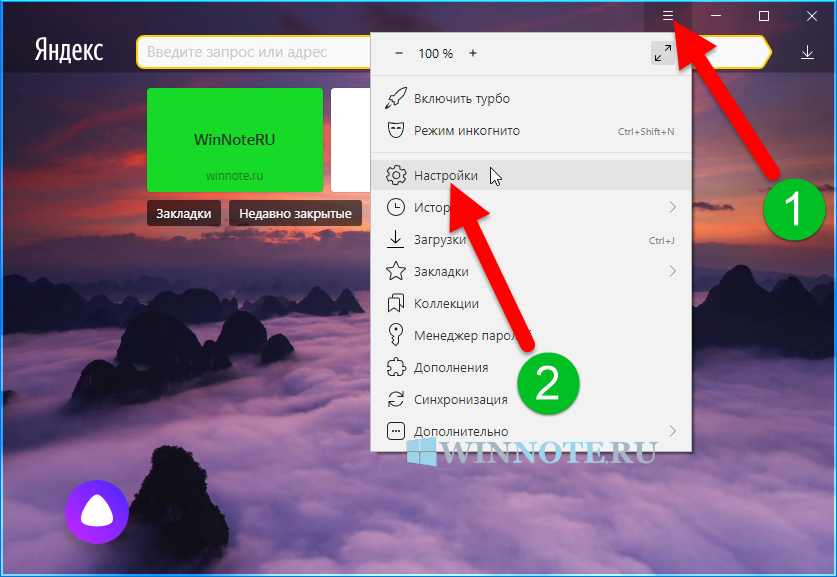Click the download arrow icon beside Загрузки
The image size is (837, 577).
396,239
